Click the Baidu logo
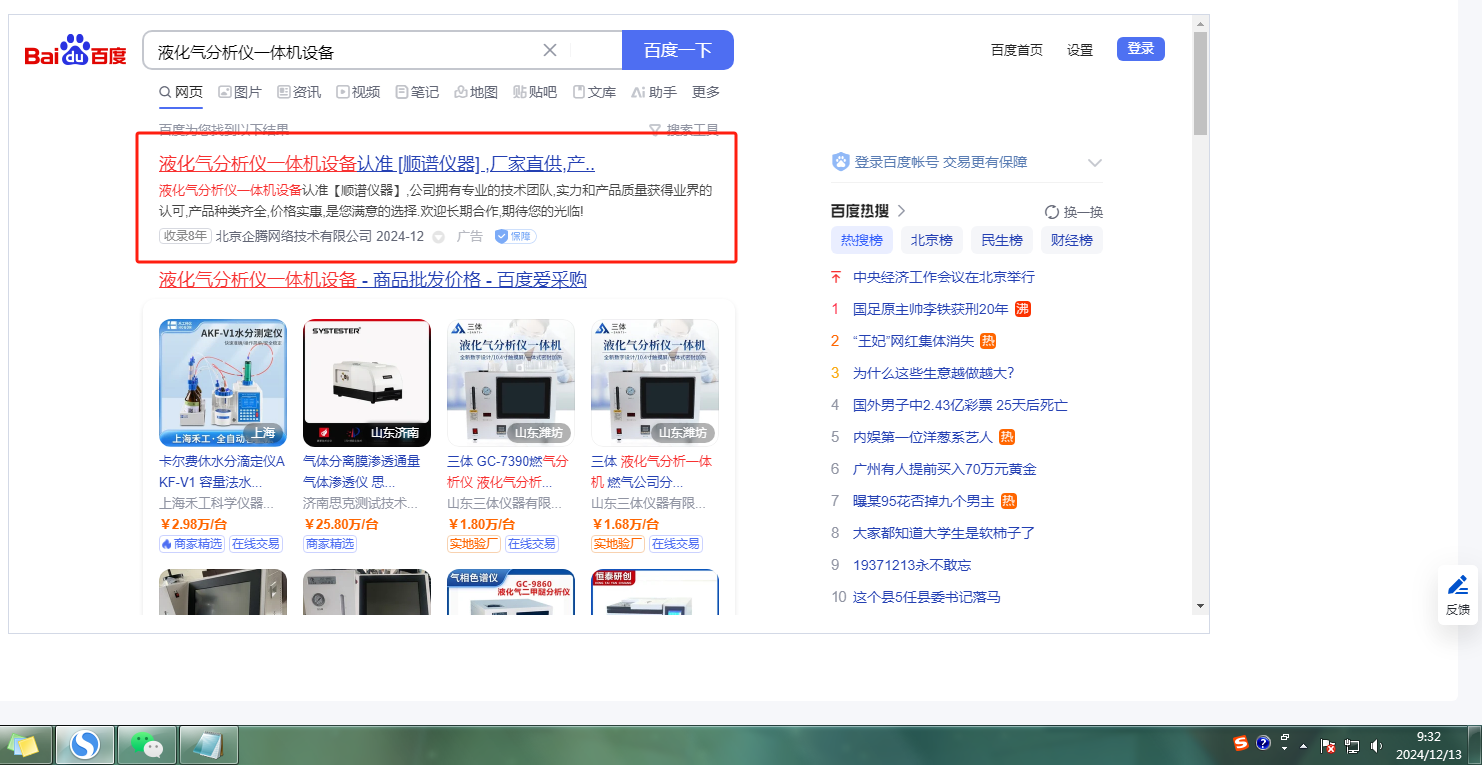1482x765 pixels. pyautogui.click(x=76, y=51)
